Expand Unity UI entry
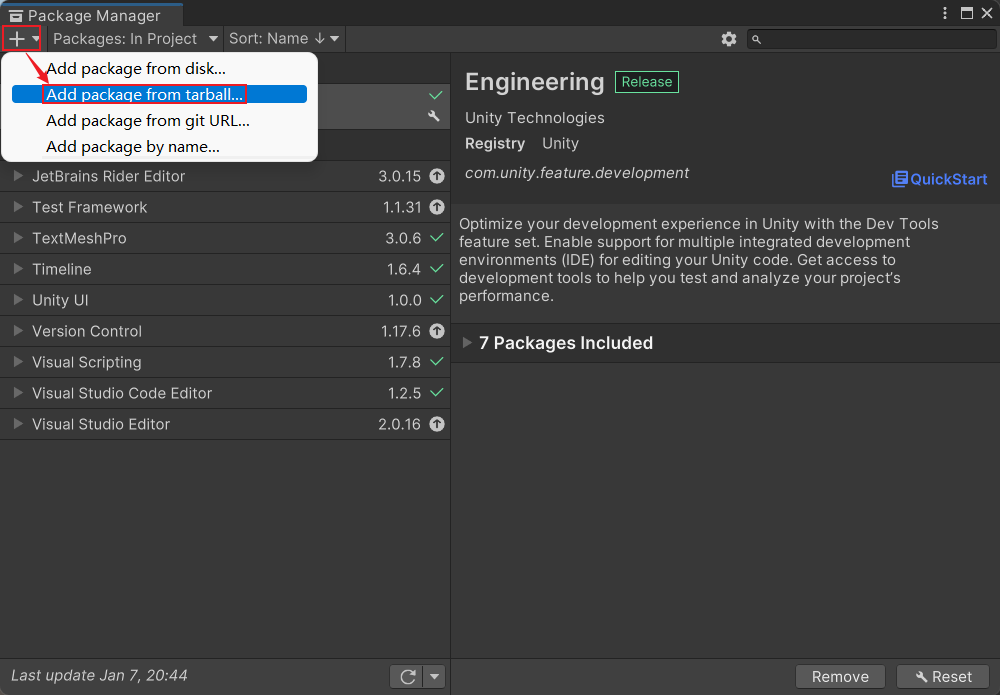This screenshot has width=1000, height=695. 18,300
